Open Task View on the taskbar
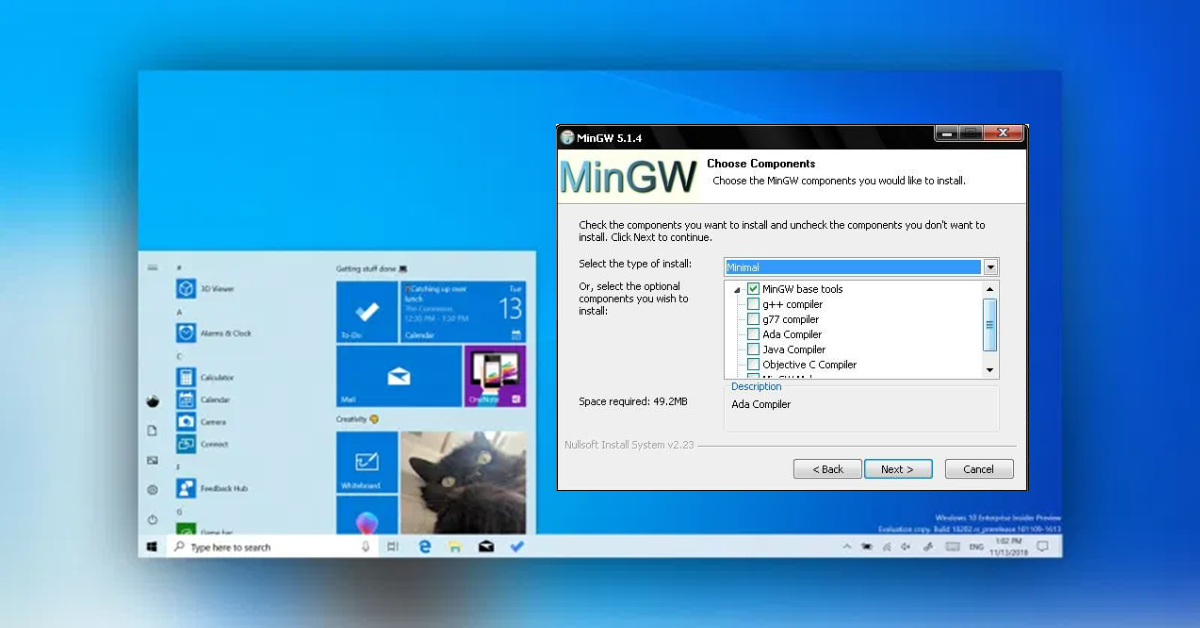 [393, 547]
